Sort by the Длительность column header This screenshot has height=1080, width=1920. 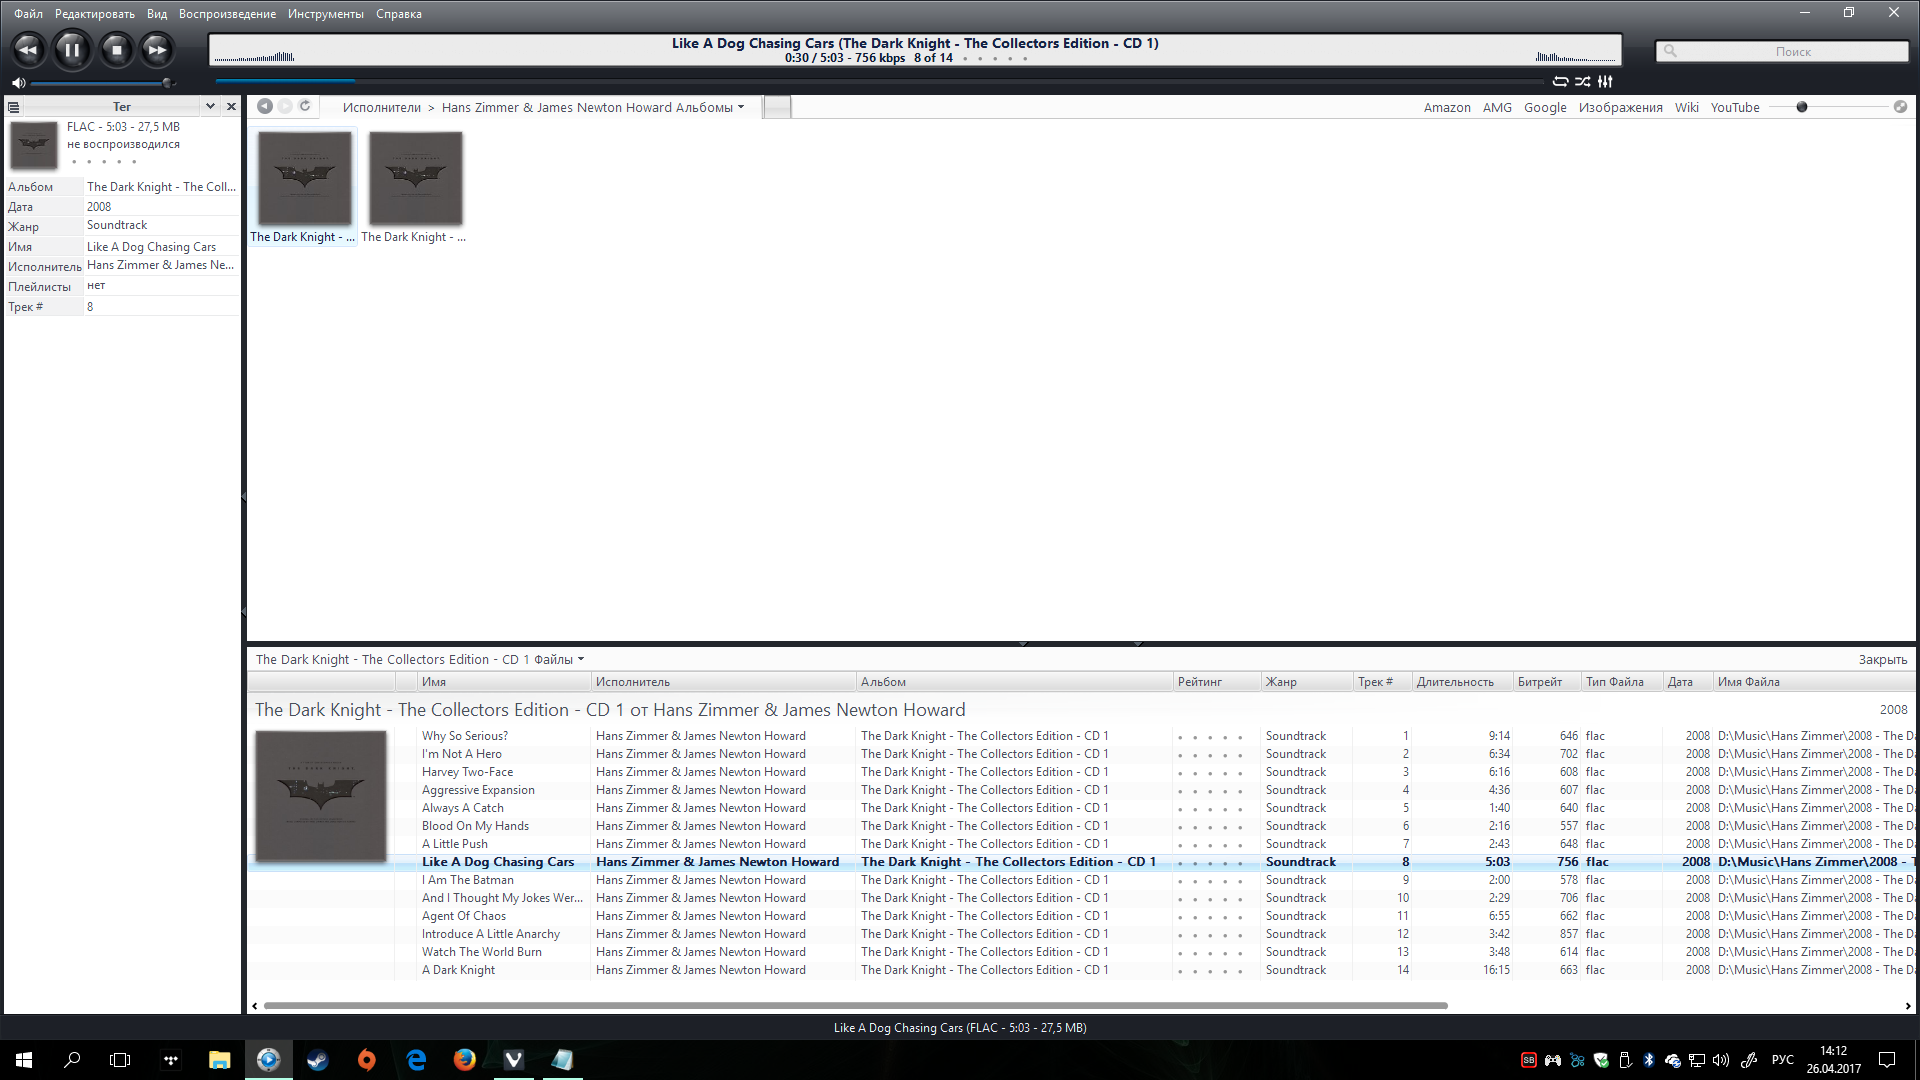tap(1462, 682)
